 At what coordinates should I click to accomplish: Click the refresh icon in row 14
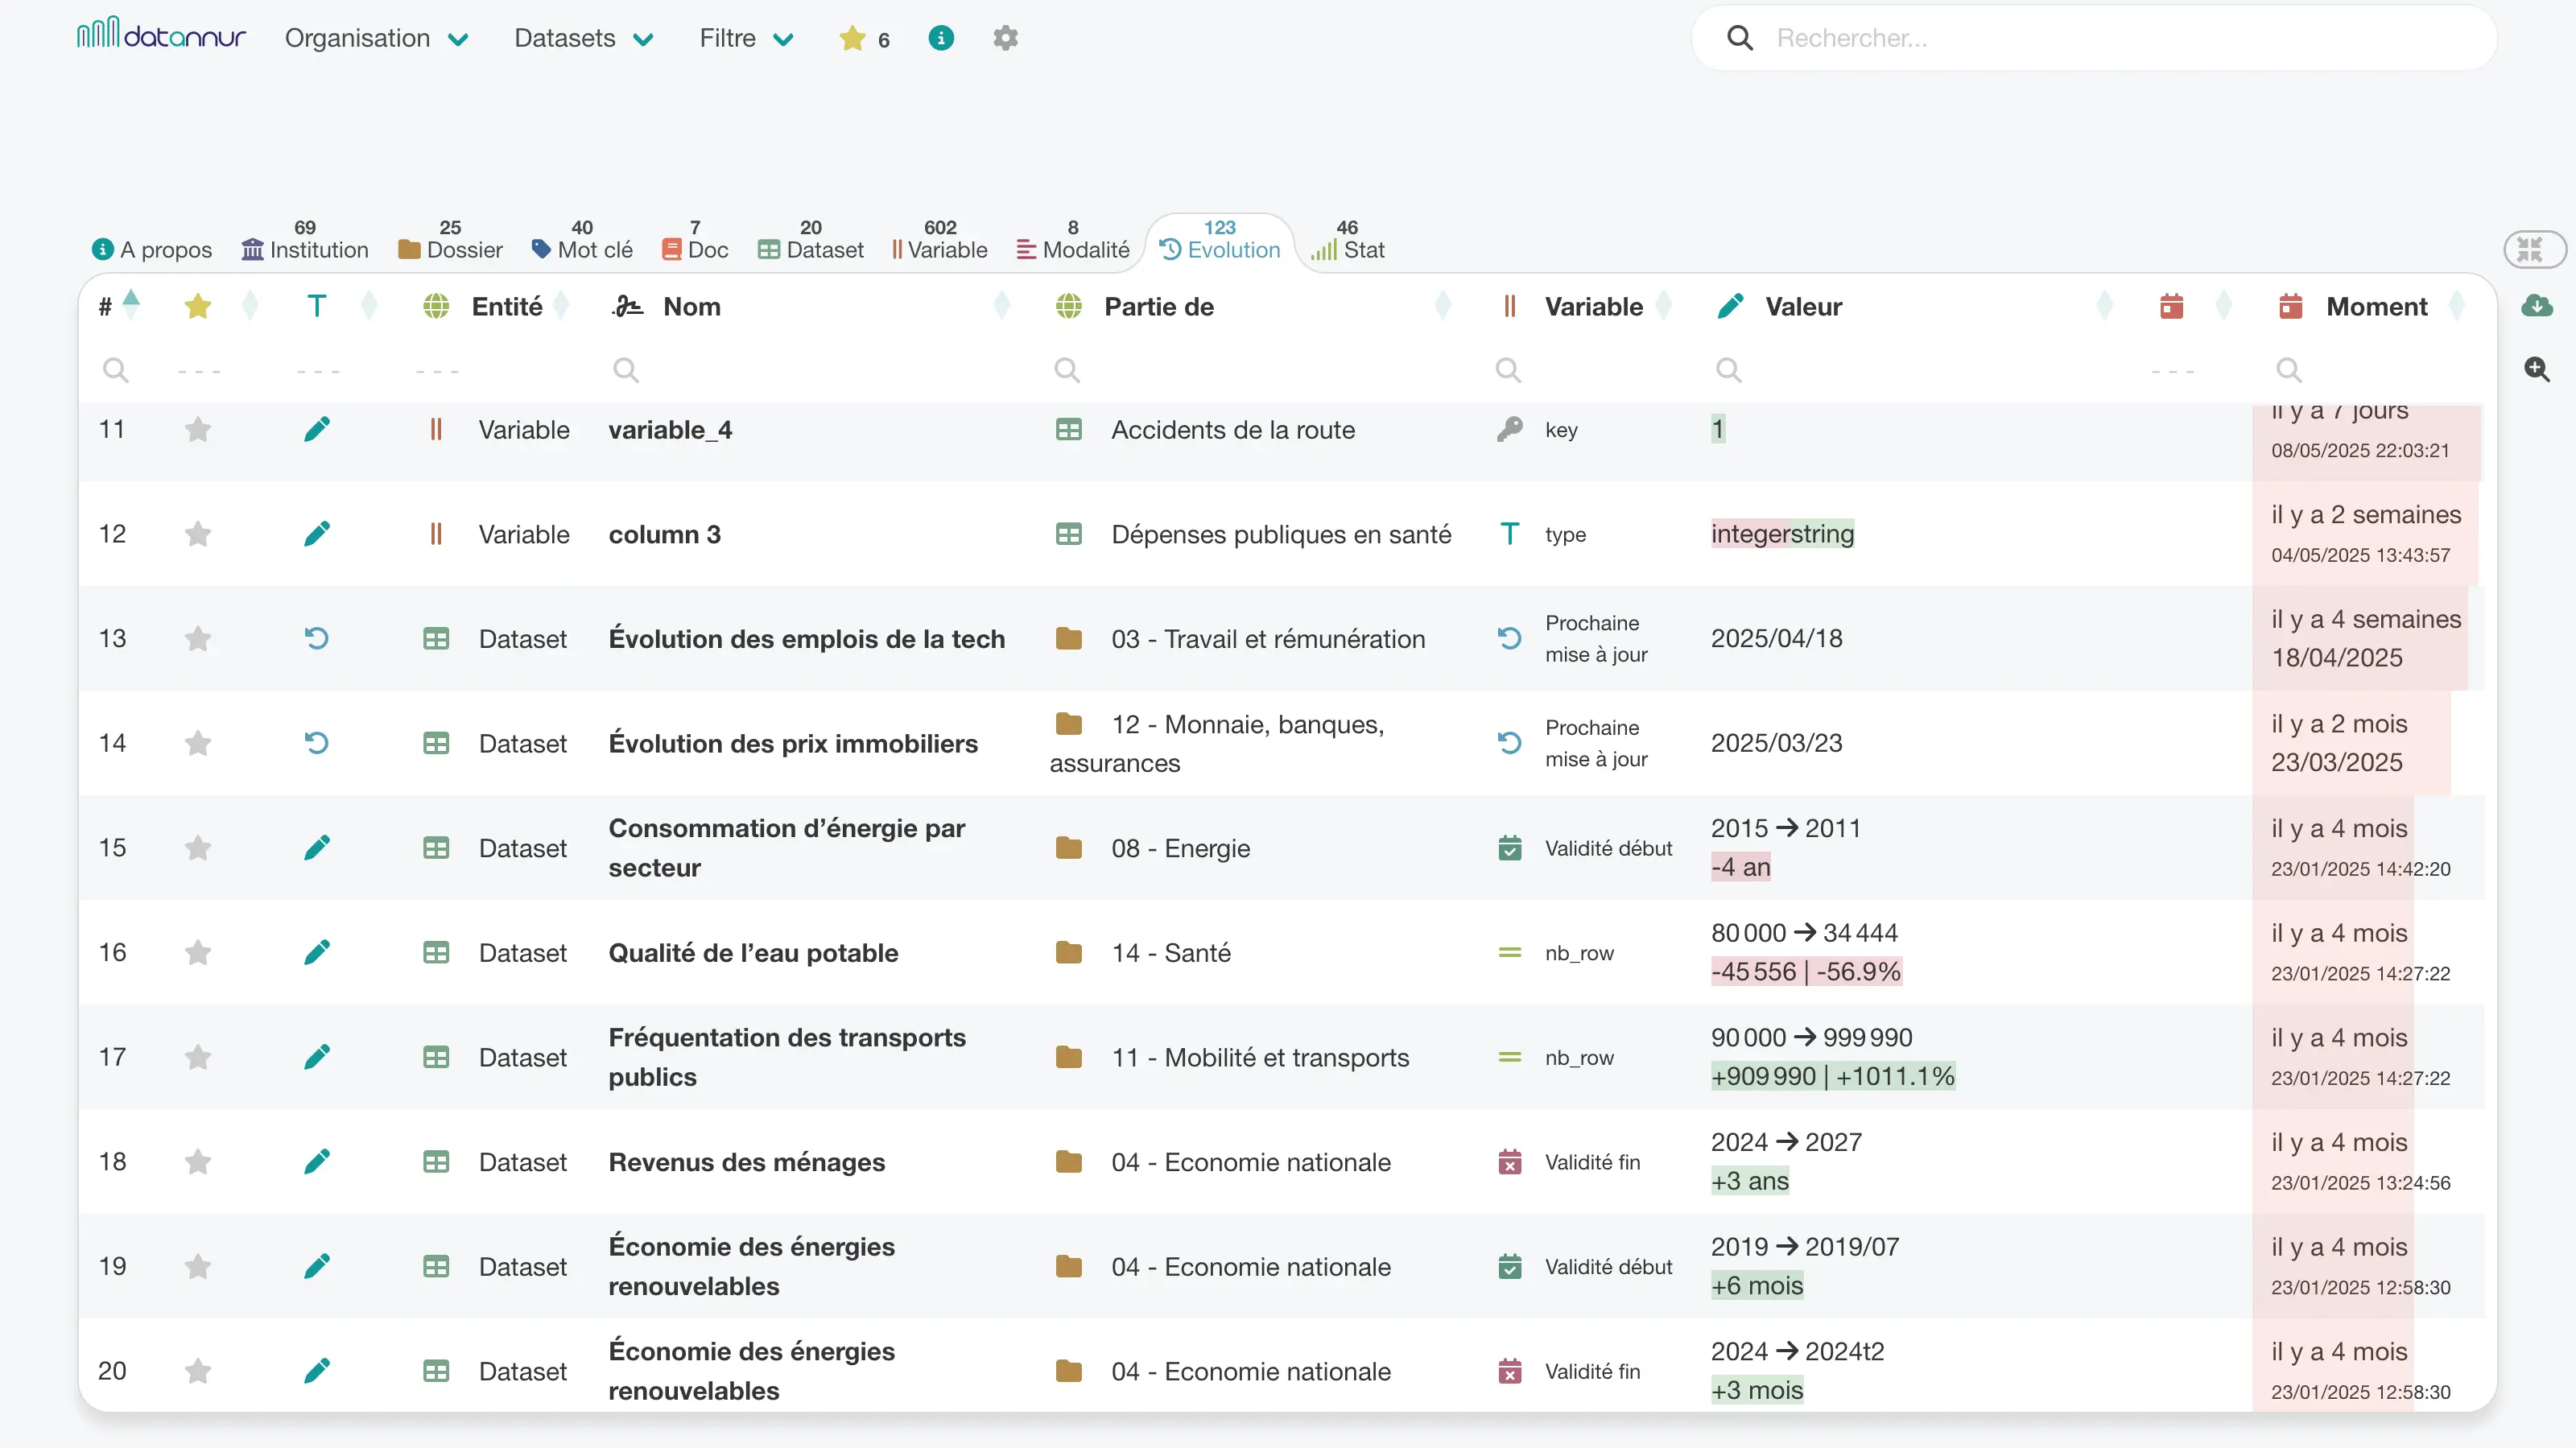point(316,743)
